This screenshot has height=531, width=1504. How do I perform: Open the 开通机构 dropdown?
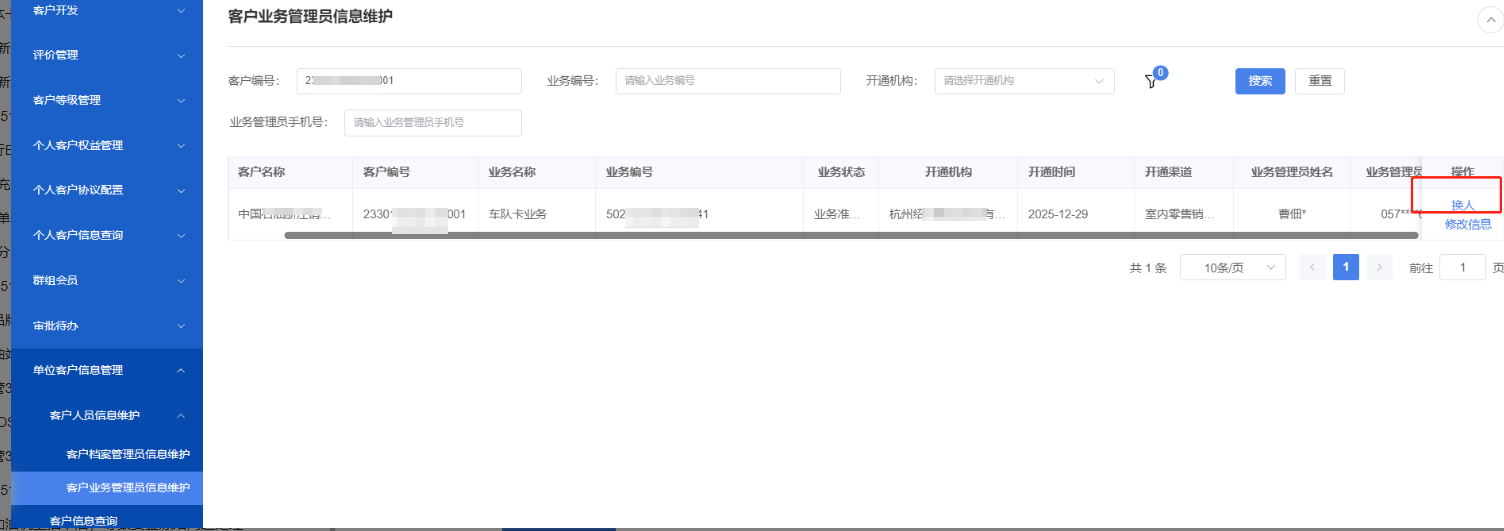(x=1024, y=81)
